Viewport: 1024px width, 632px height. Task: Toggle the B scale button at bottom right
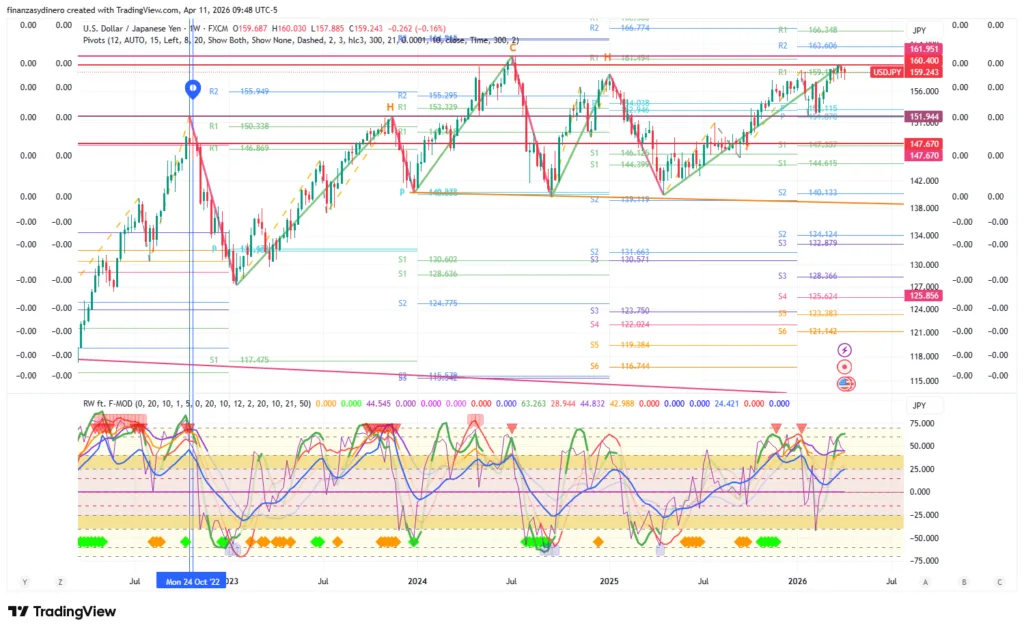tap(962, 581)
